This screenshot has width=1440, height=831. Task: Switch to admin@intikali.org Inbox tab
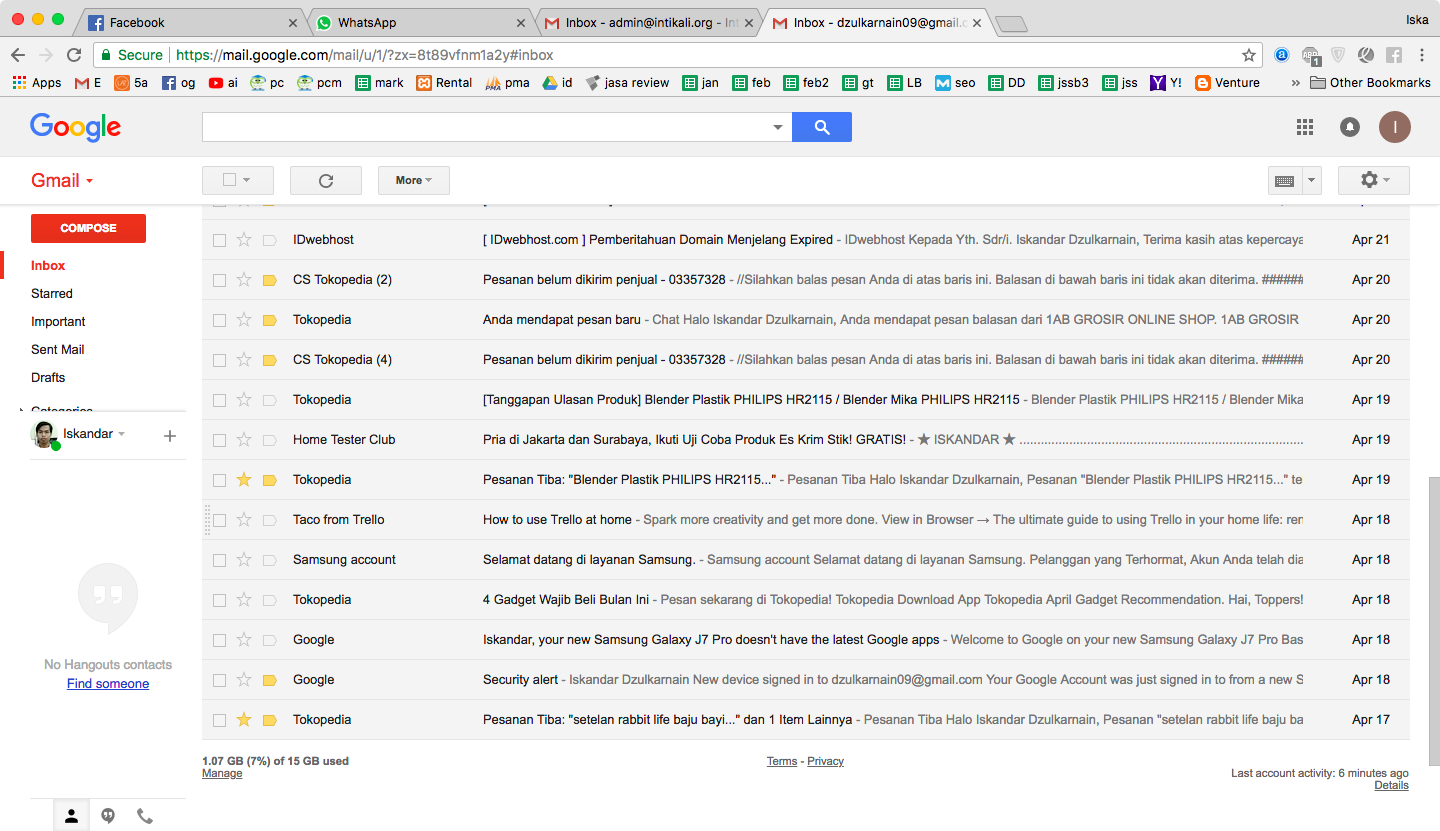(x=649, y=22)
